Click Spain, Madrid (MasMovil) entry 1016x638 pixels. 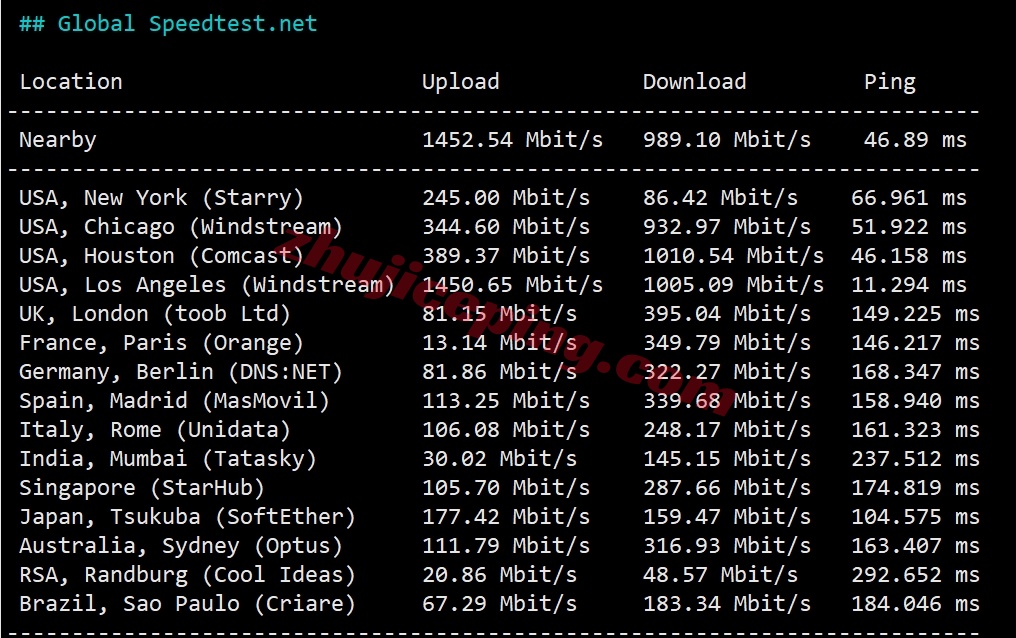click(174, 401)
